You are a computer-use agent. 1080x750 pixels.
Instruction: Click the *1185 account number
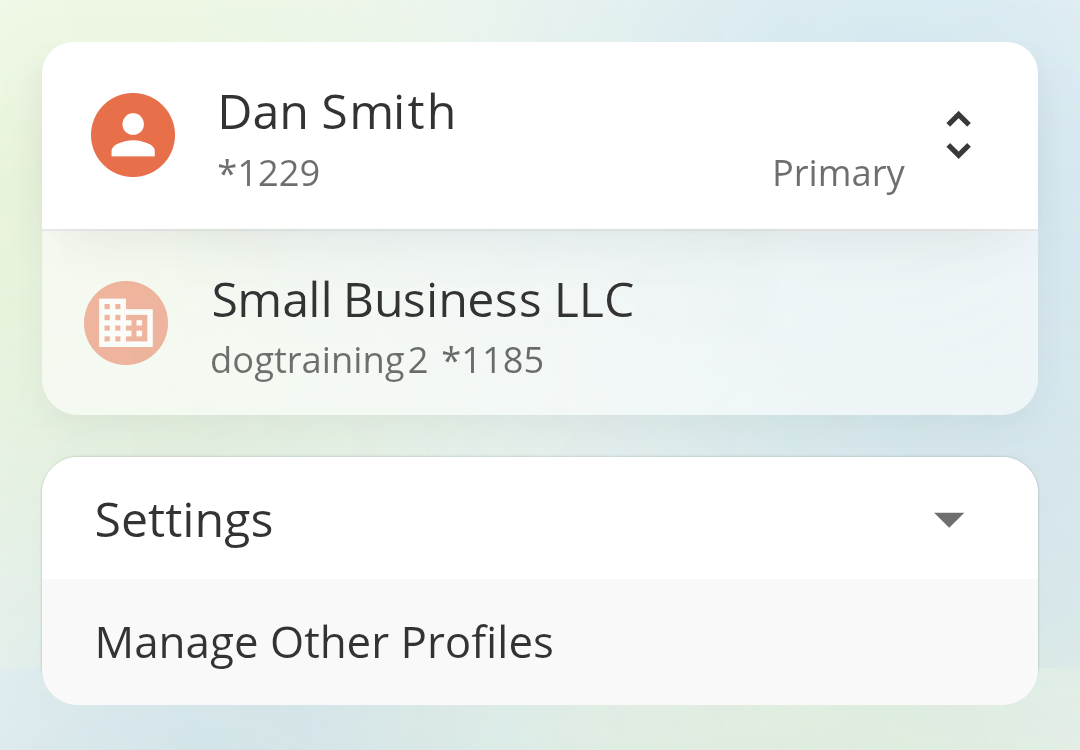(x=493, y=360)
